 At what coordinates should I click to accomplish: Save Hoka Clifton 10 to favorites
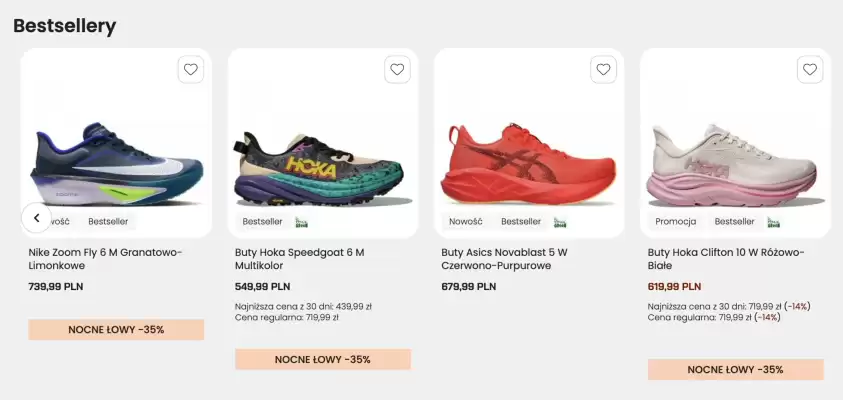pyautogui.click(x=810, y=70)
